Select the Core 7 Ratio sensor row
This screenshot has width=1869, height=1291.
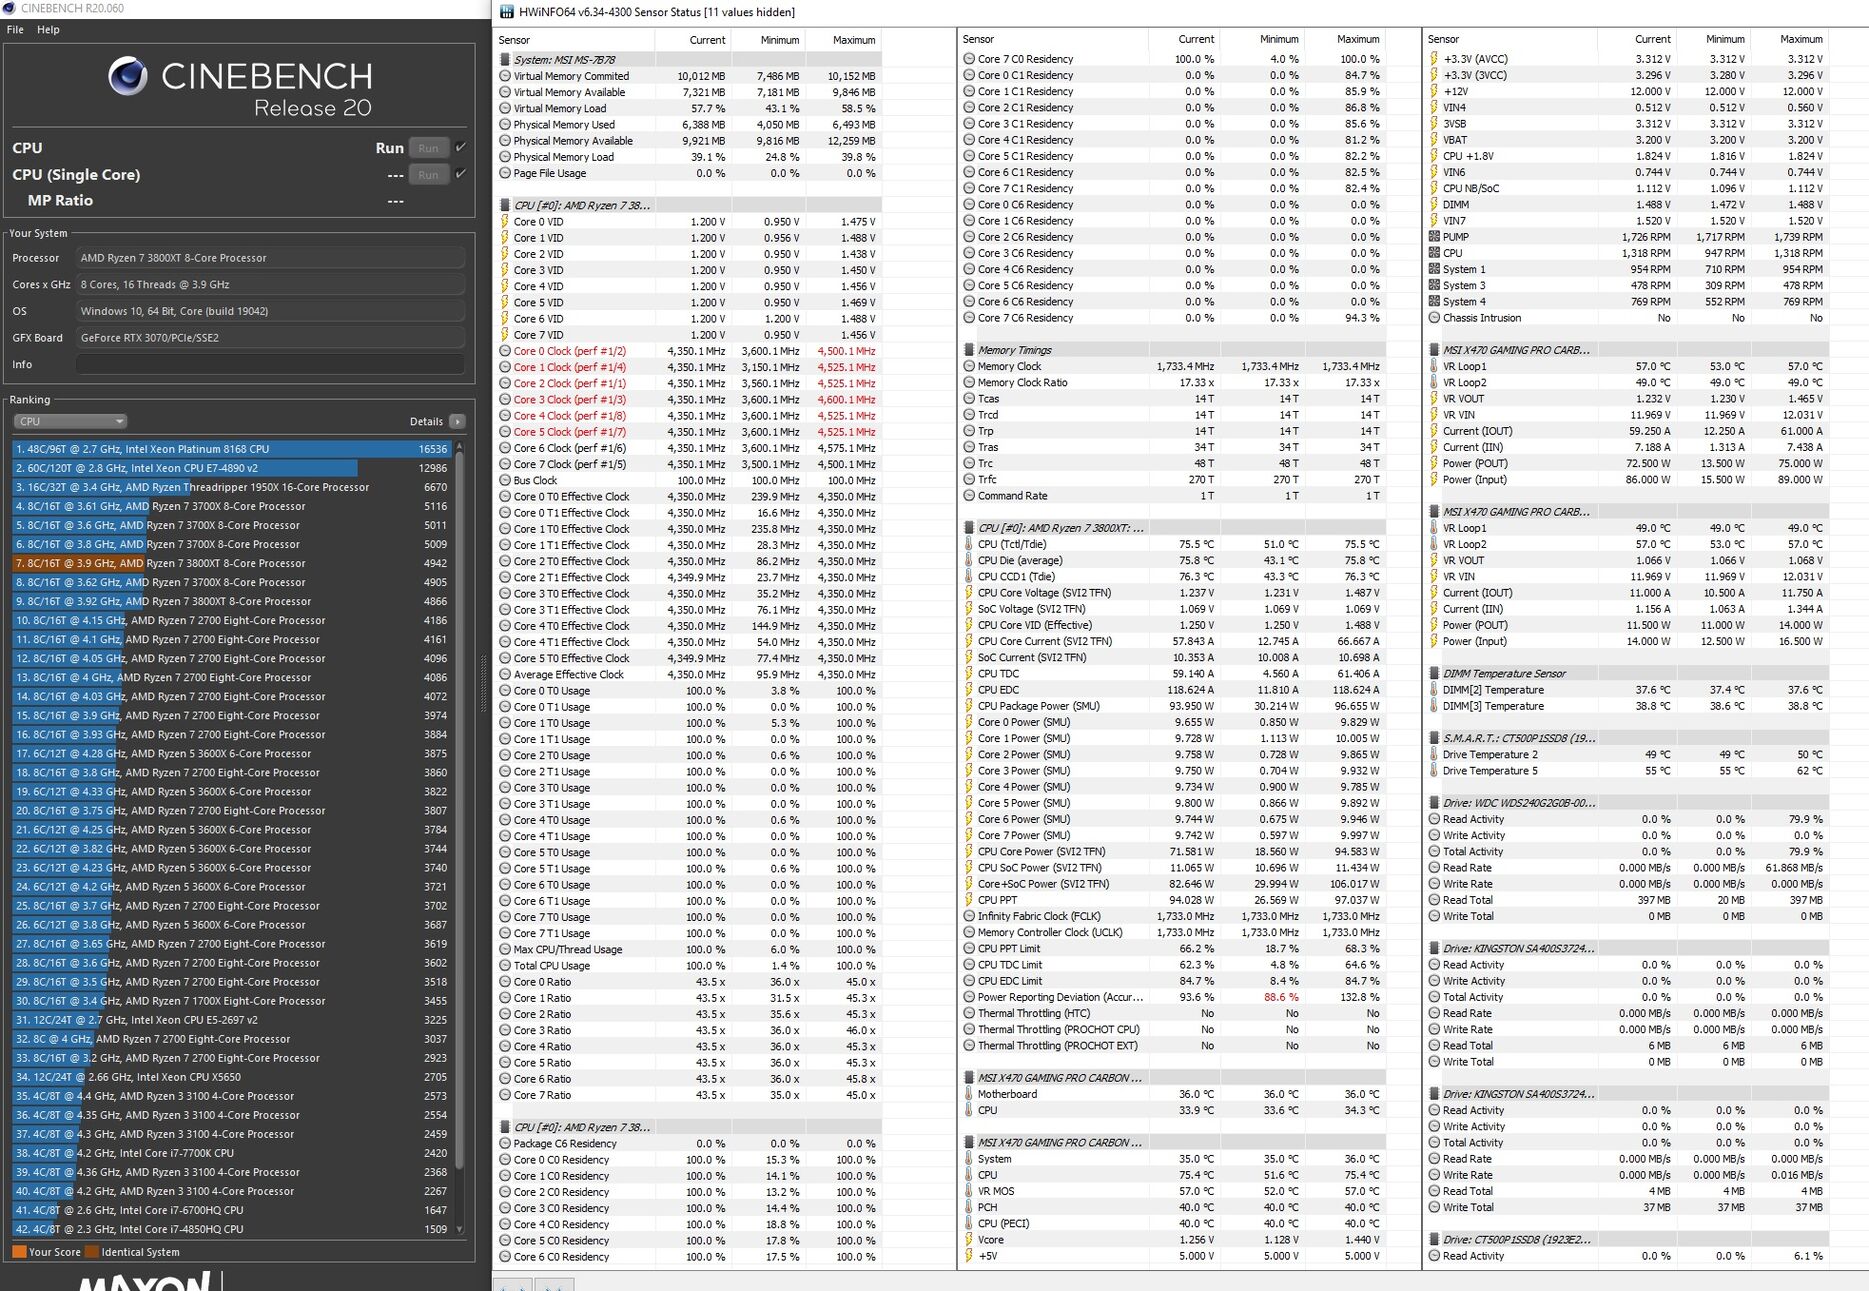point(688,1095)
